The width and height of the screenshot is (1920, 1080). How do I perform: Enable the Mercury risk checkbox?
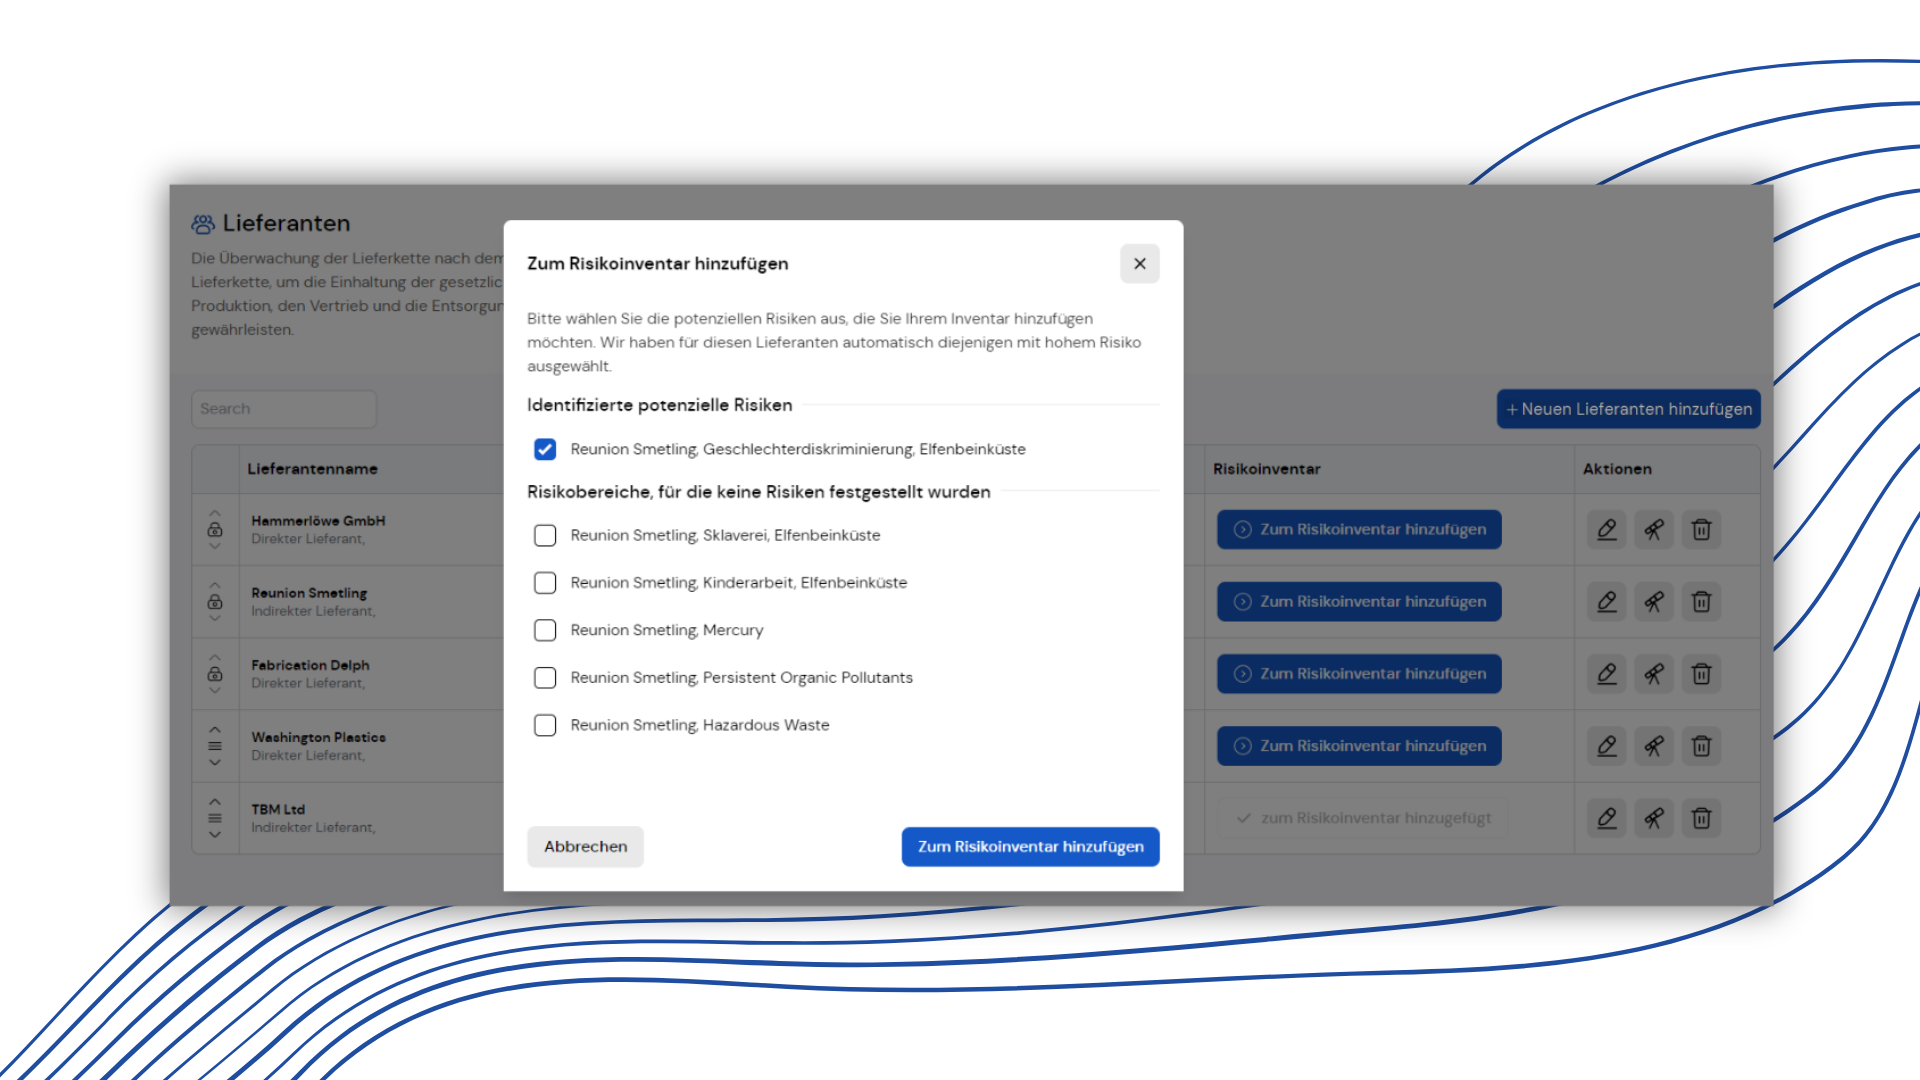[545, 630]
